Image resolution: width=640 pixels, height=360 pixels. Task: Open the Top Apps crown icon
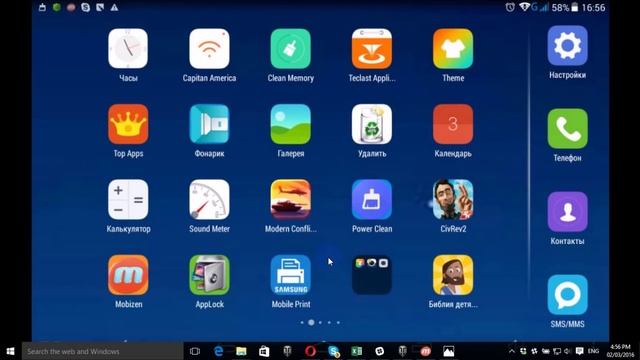[128, 124]
